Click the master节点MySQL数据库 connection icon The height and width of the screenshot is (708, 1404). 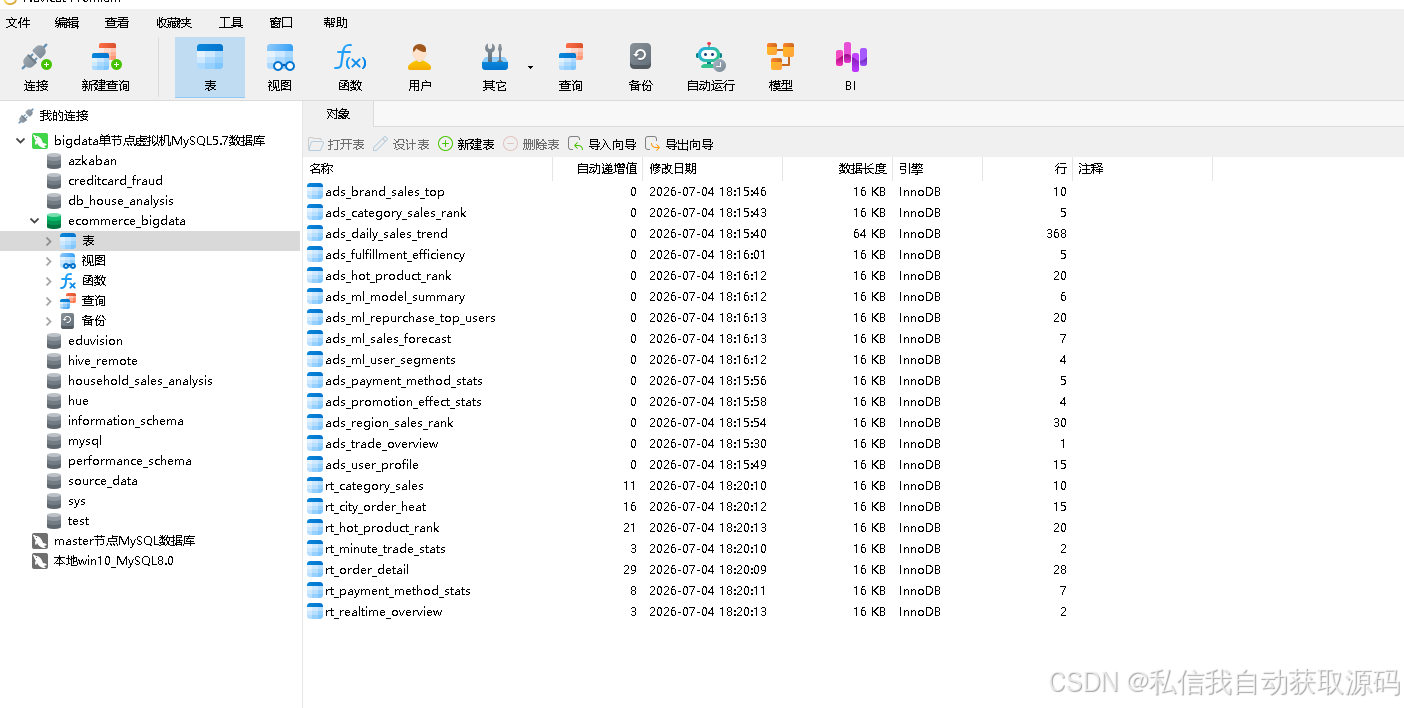coord(40,541)
